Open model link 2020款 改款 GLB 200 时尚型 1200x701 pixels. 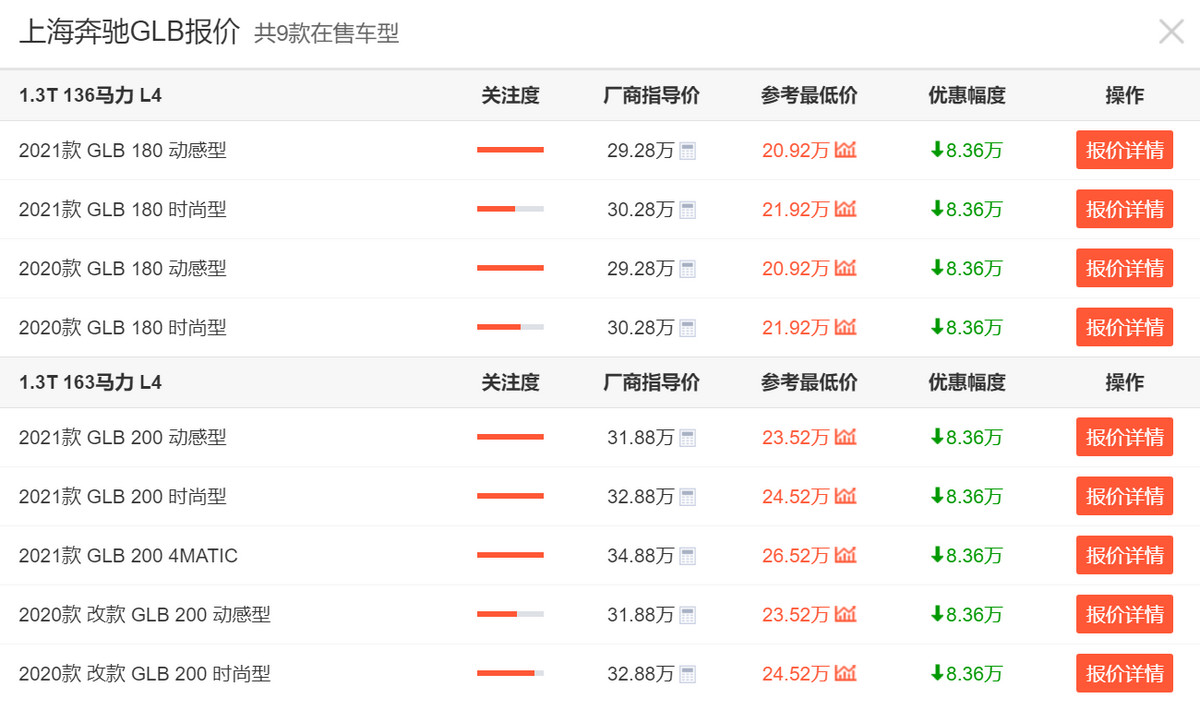point(145,674)
